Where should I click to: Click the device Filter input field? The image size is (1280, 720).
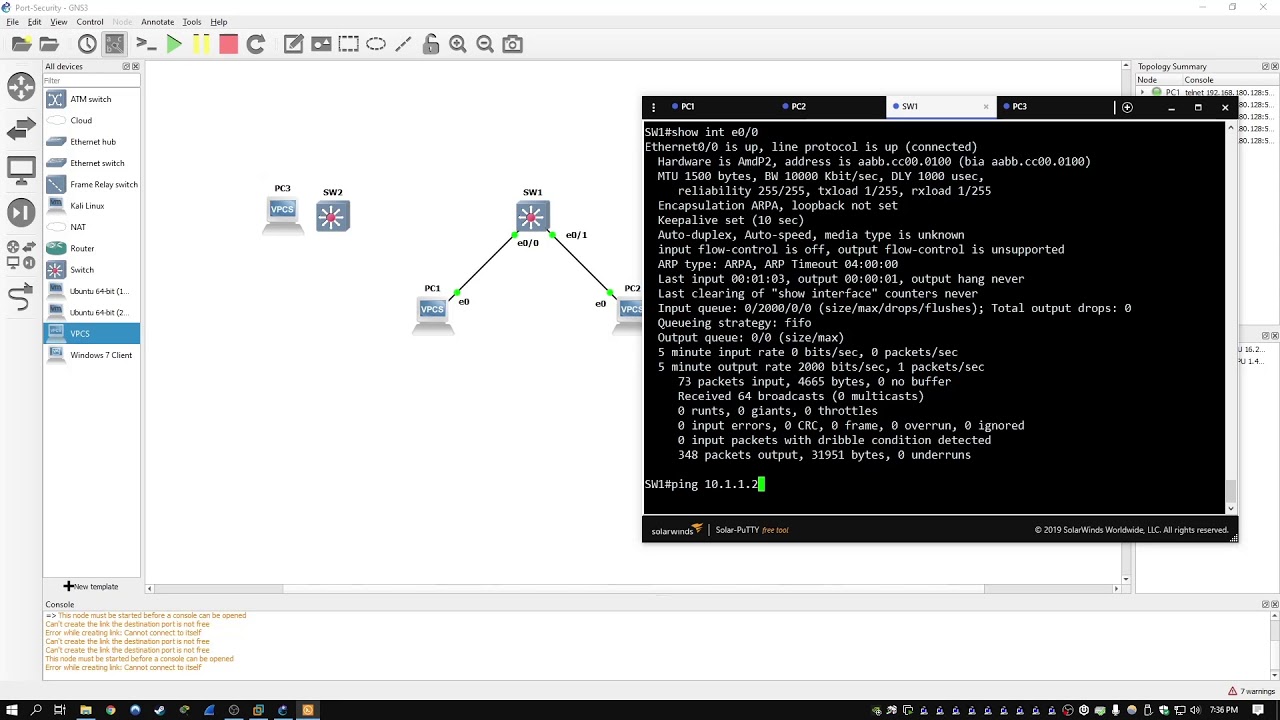coord(91,80)
